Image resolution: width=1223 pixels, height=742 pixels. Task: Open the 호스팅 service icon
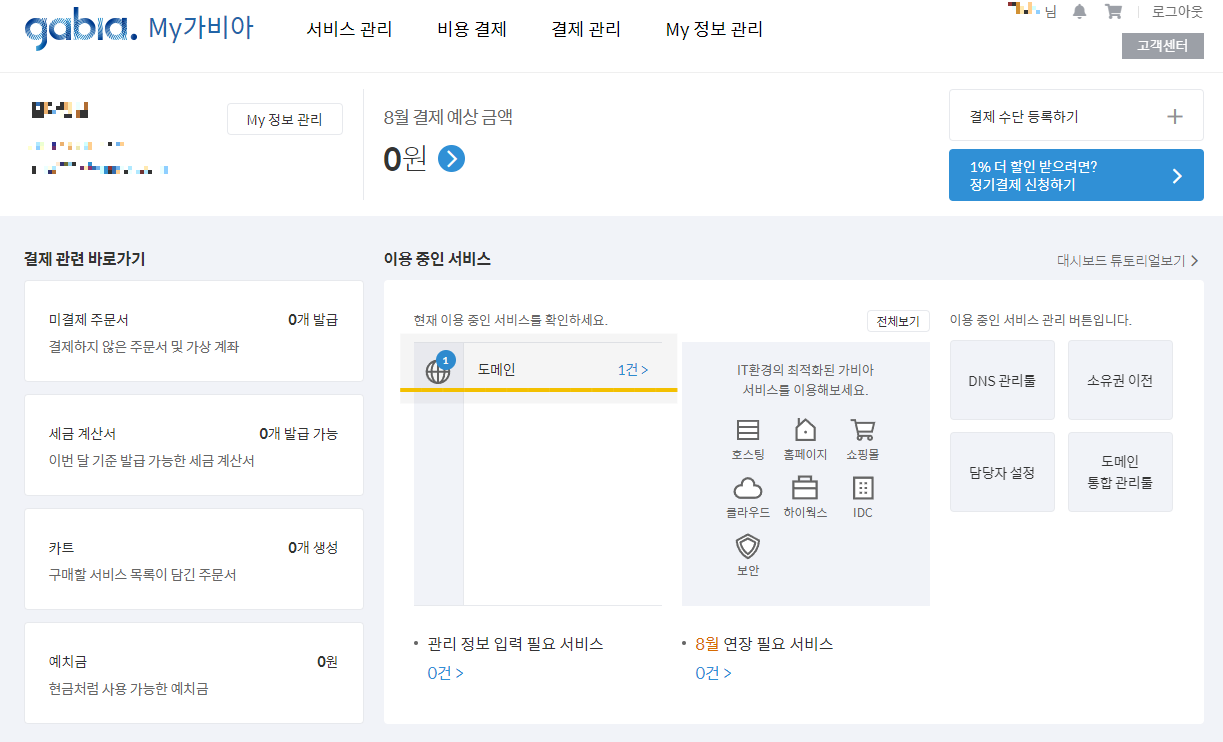coord(748,430)
